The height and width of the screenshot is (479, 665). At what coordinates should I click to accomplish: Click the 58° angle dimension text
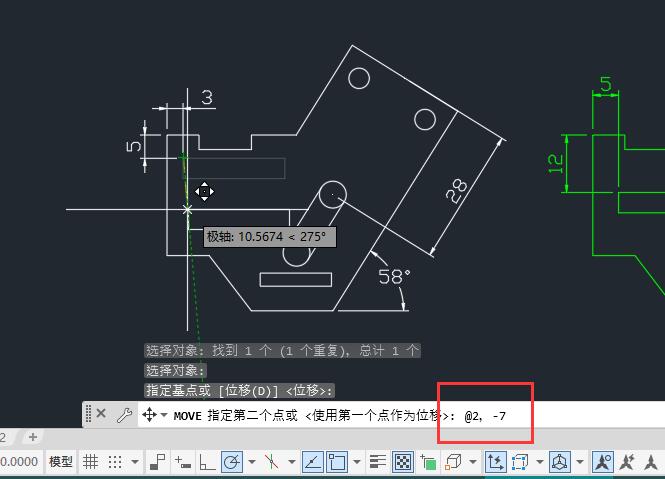pyautogui.click(x=394, y=277)
